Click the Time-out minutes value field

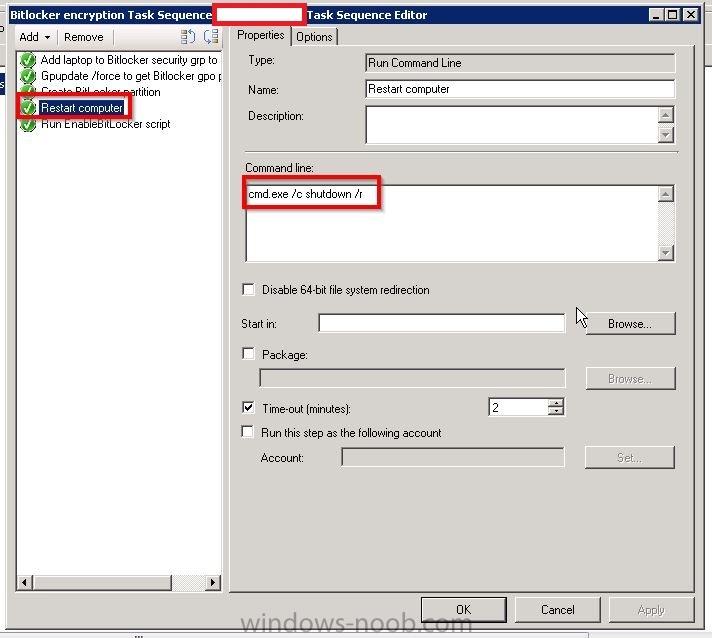click(518, 407)
